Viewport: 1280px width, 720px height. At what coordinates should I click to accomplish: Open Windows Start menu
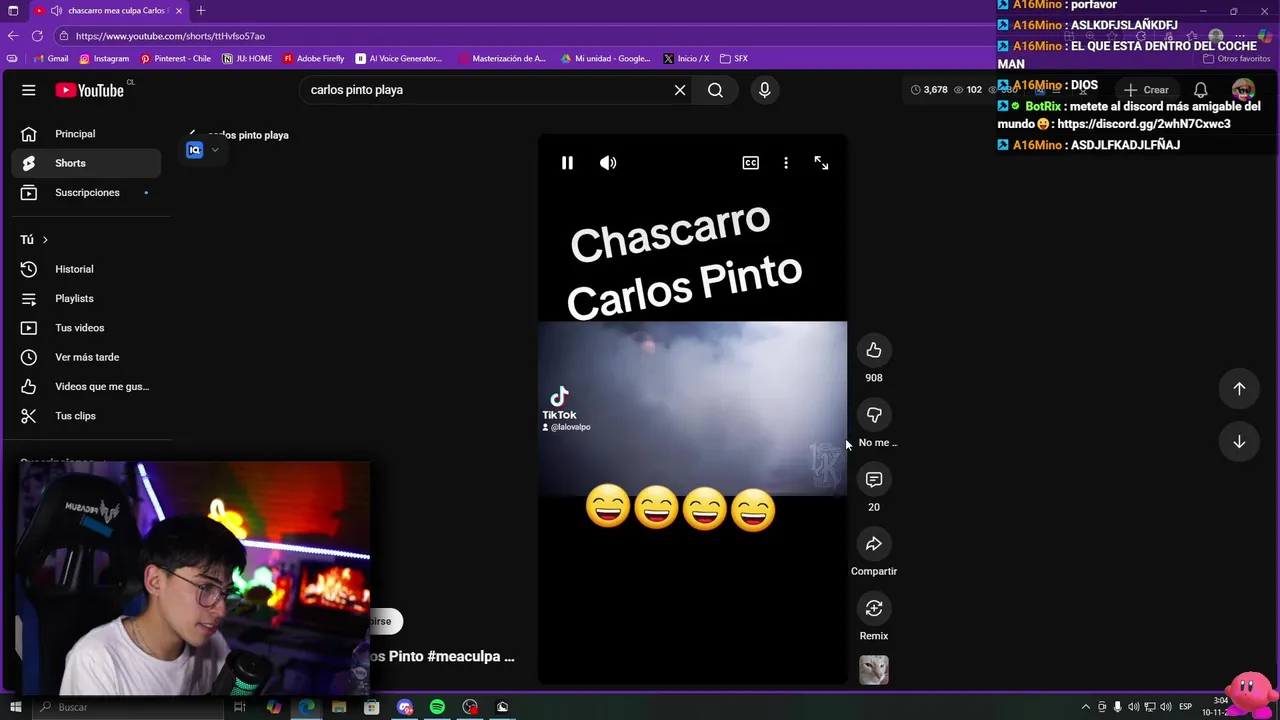(x=15, y=707)
